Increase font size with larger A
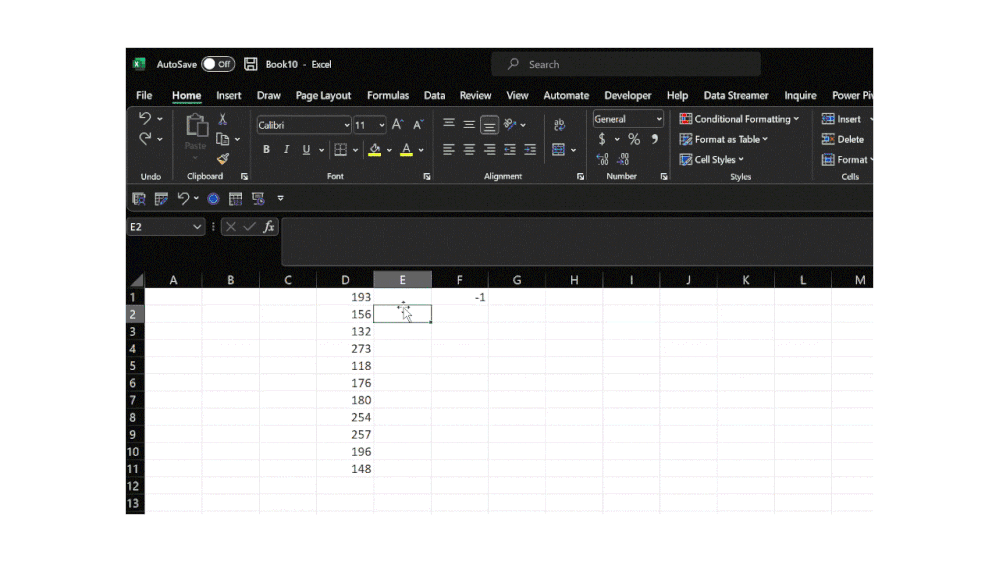The image size is (999, 562). [398, 125]
